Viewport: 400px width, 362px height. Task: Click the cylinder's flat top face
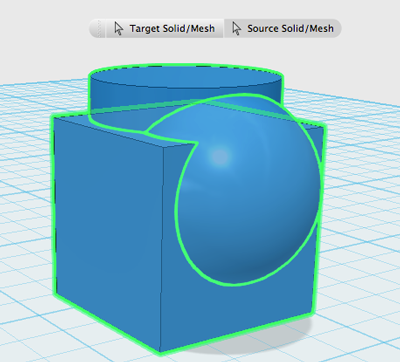[185, 77]
